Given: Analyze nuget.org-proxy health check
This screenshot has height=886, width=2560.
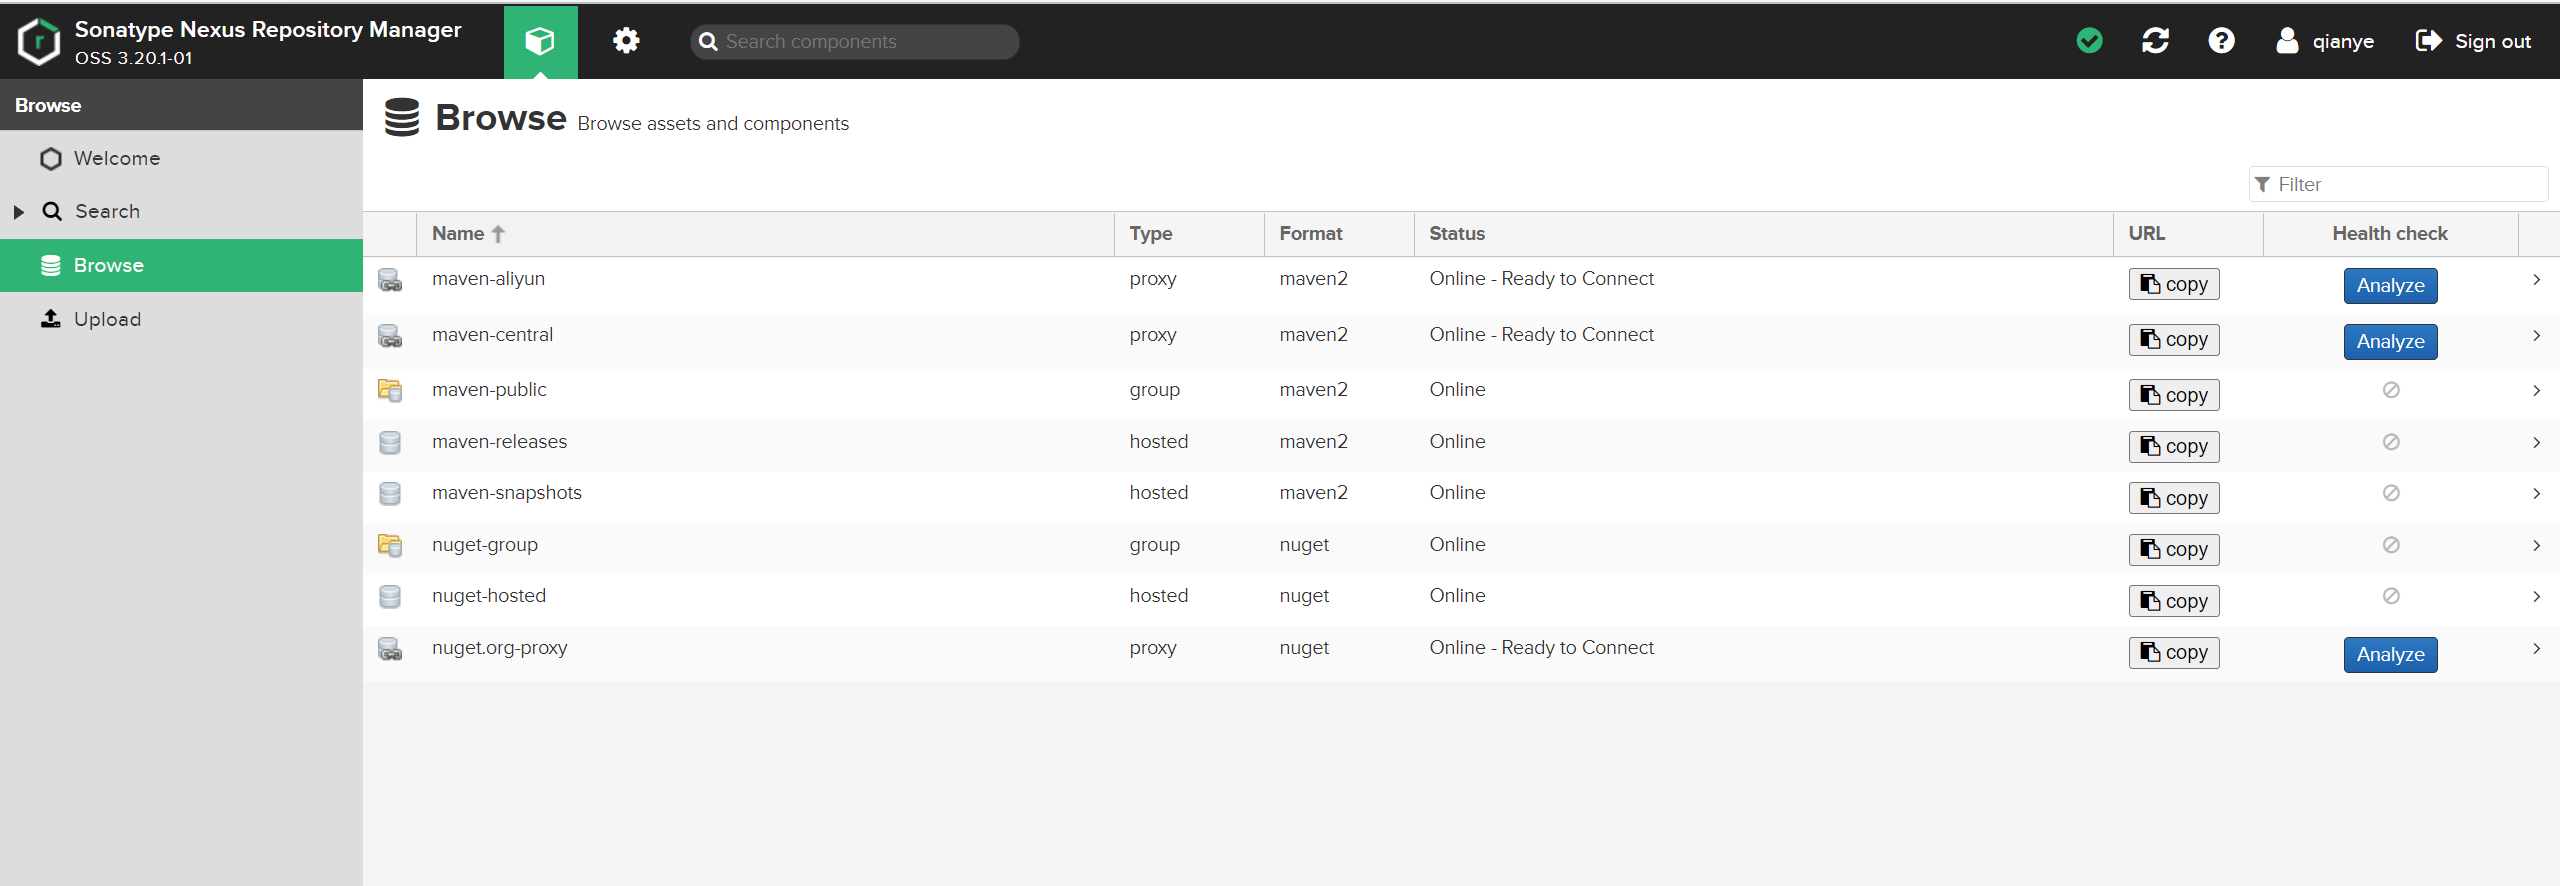Looking at the screenshot, I should coord(2390,655).
